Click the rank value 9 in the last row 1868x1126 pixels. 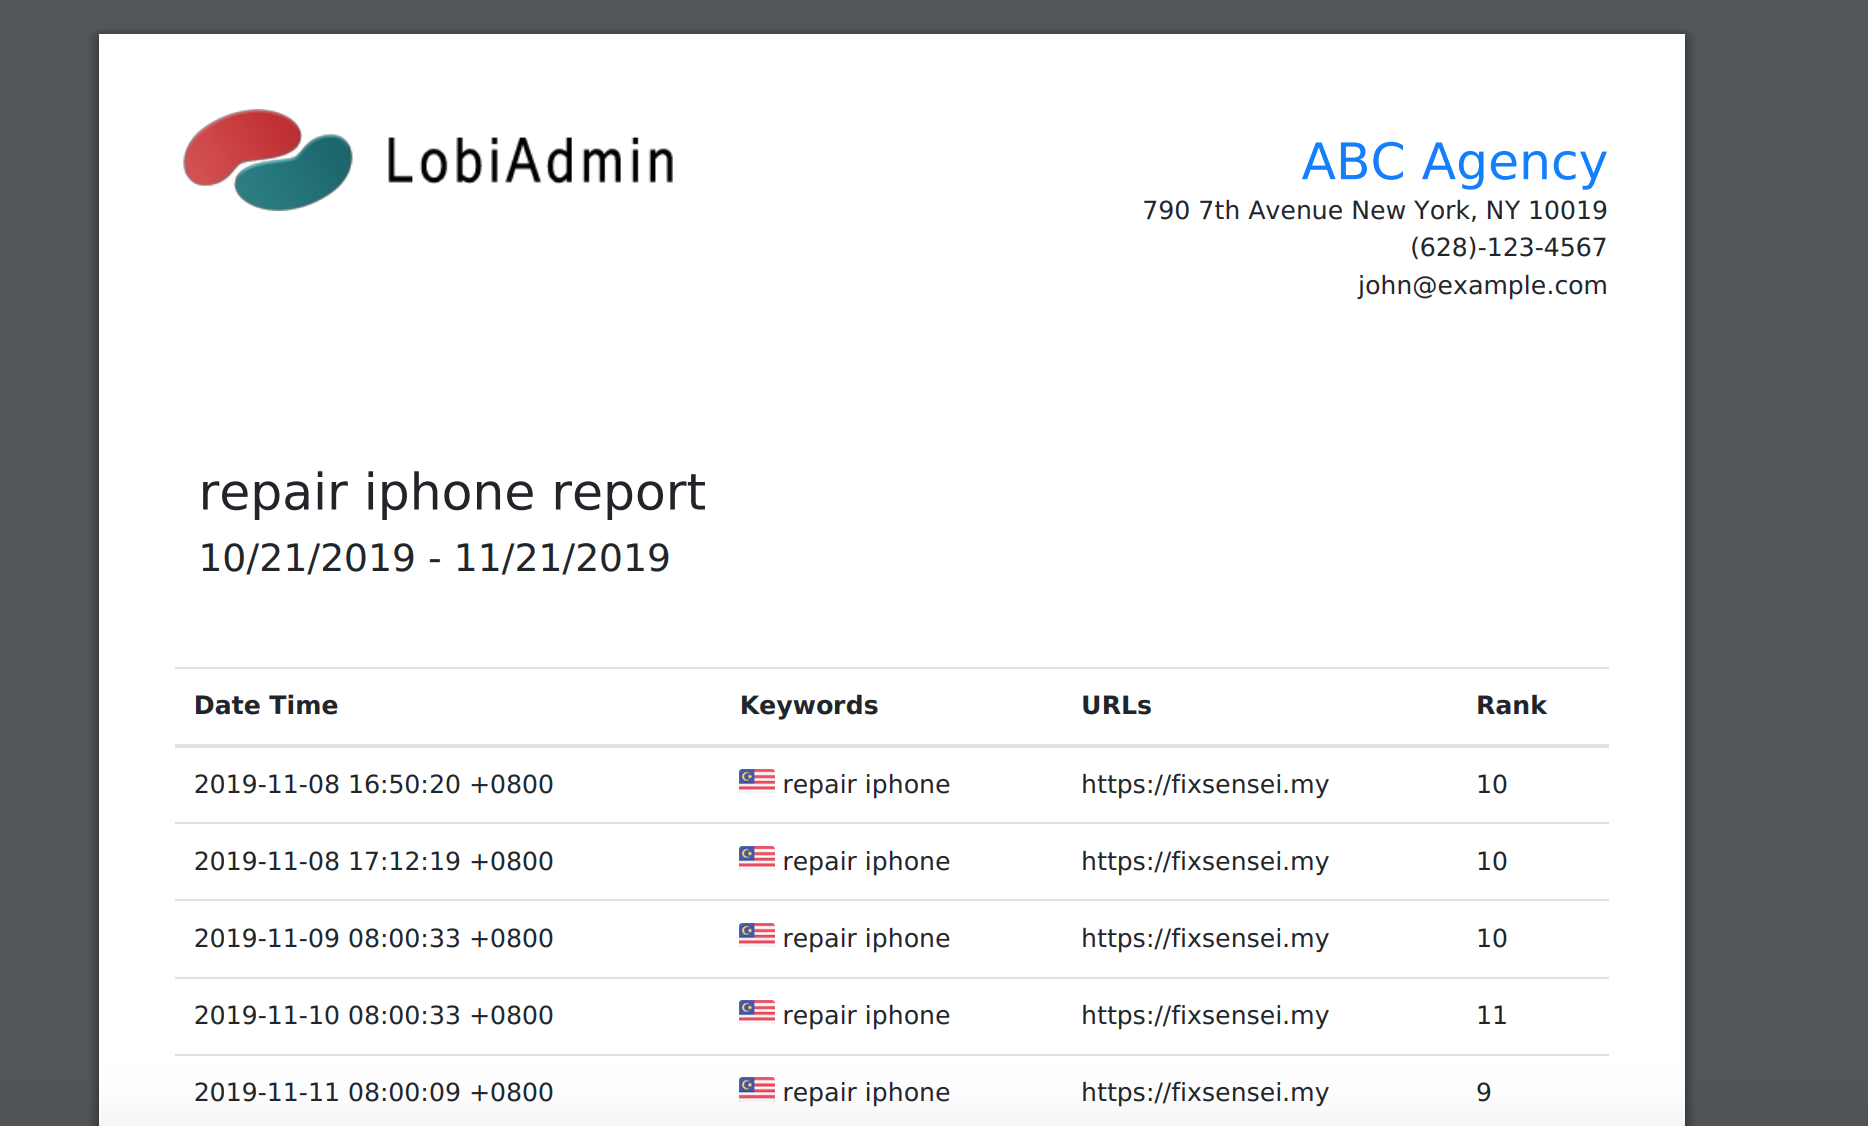pos(1483,1093)
